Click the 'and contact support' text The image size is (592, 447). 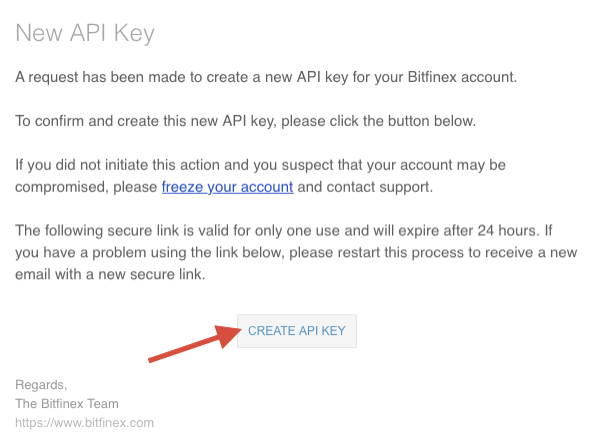tap(365, 187)
